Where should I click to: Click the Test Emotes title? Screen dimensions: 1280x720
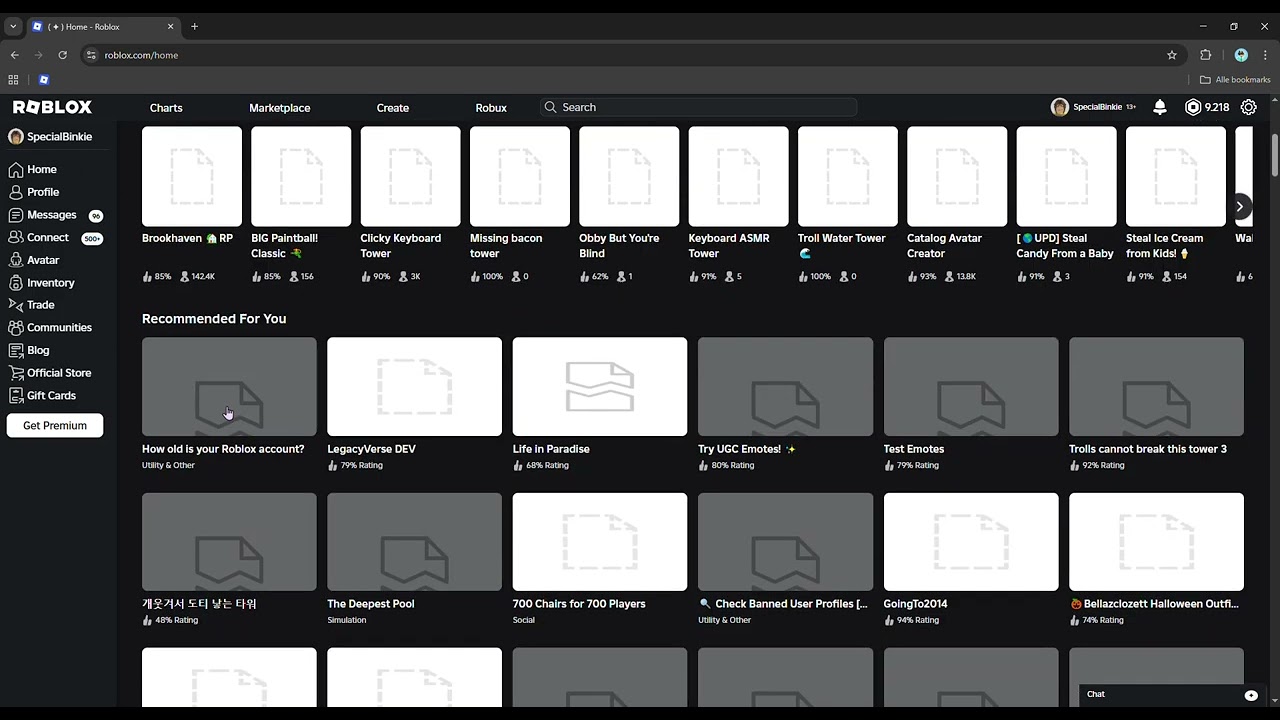(x=914, y=449)
